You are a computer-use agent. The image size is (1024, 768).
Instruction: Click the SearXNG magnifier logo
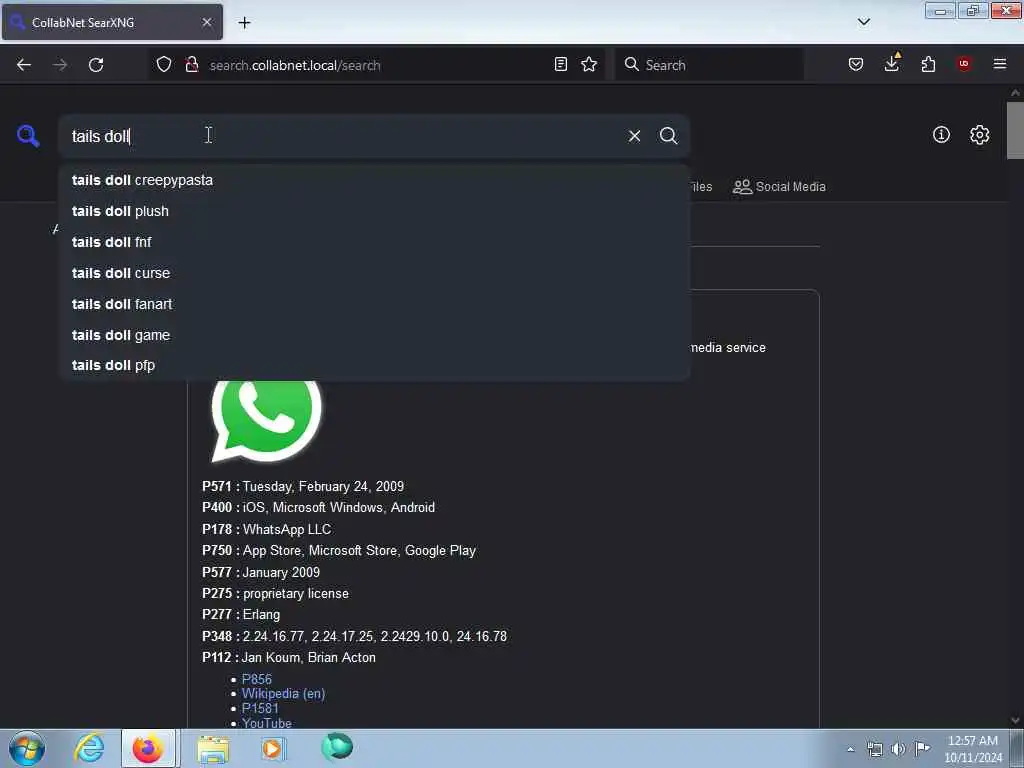tap(28, 136)
